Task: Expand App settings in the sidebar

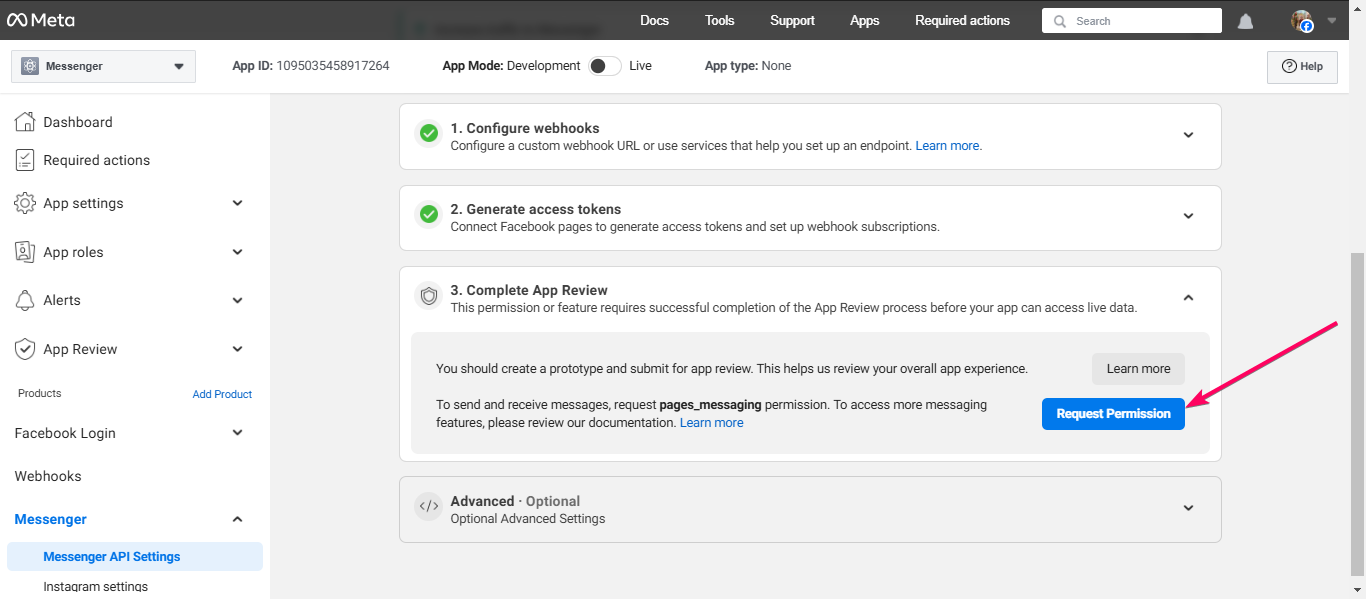Action: click(x=238, y=203)
